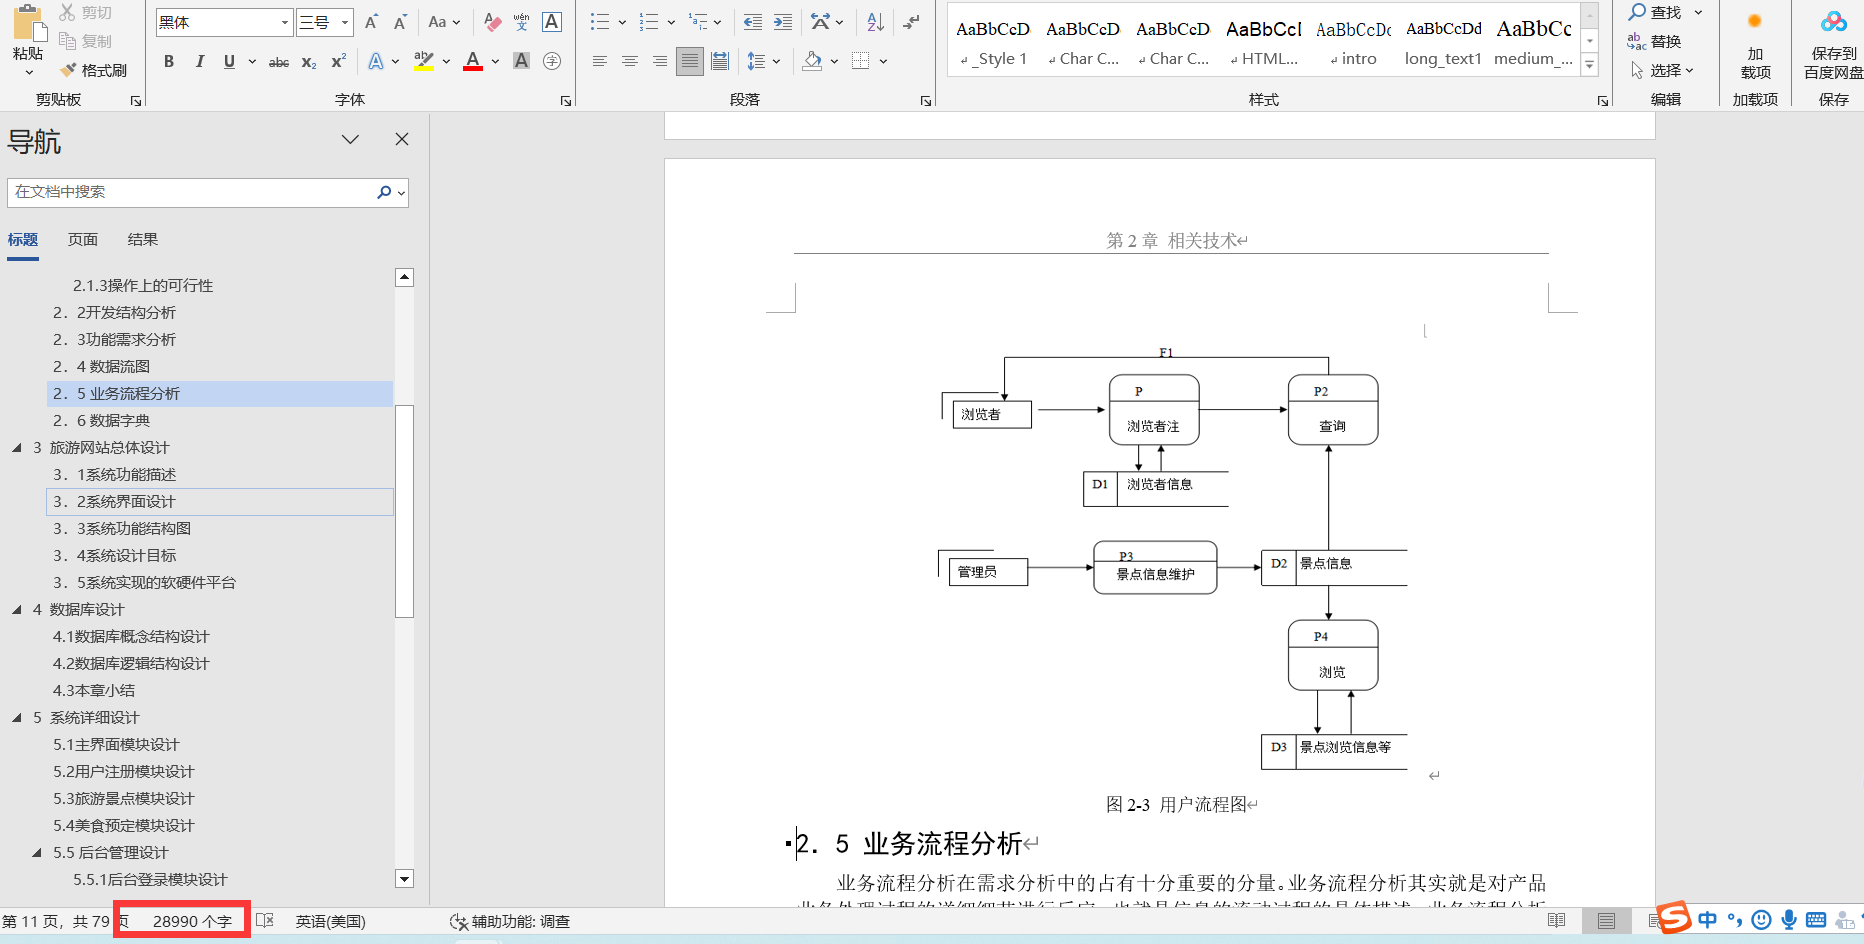Select the 'long_text1' style in gallery
Image resolution: width=1864 pixels, height=944 pixels.
[x=1443, y=42]
